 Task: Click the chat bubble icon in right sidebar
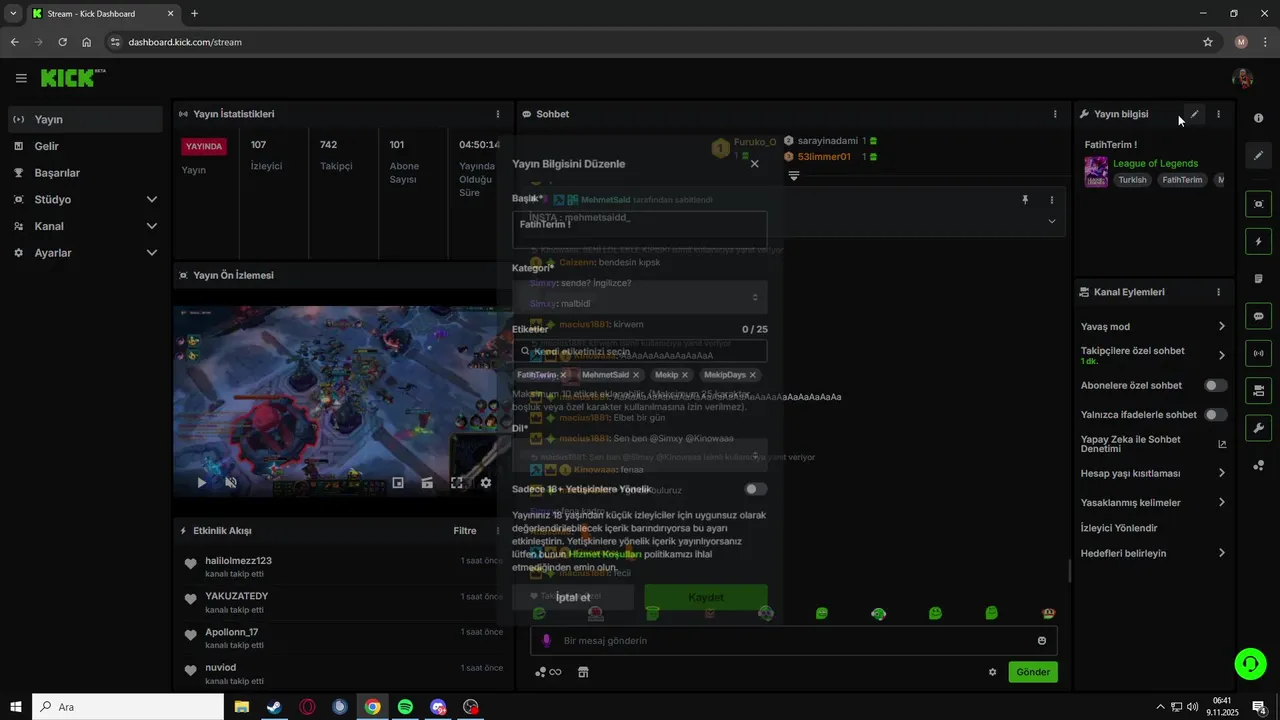pos(1258,316)
